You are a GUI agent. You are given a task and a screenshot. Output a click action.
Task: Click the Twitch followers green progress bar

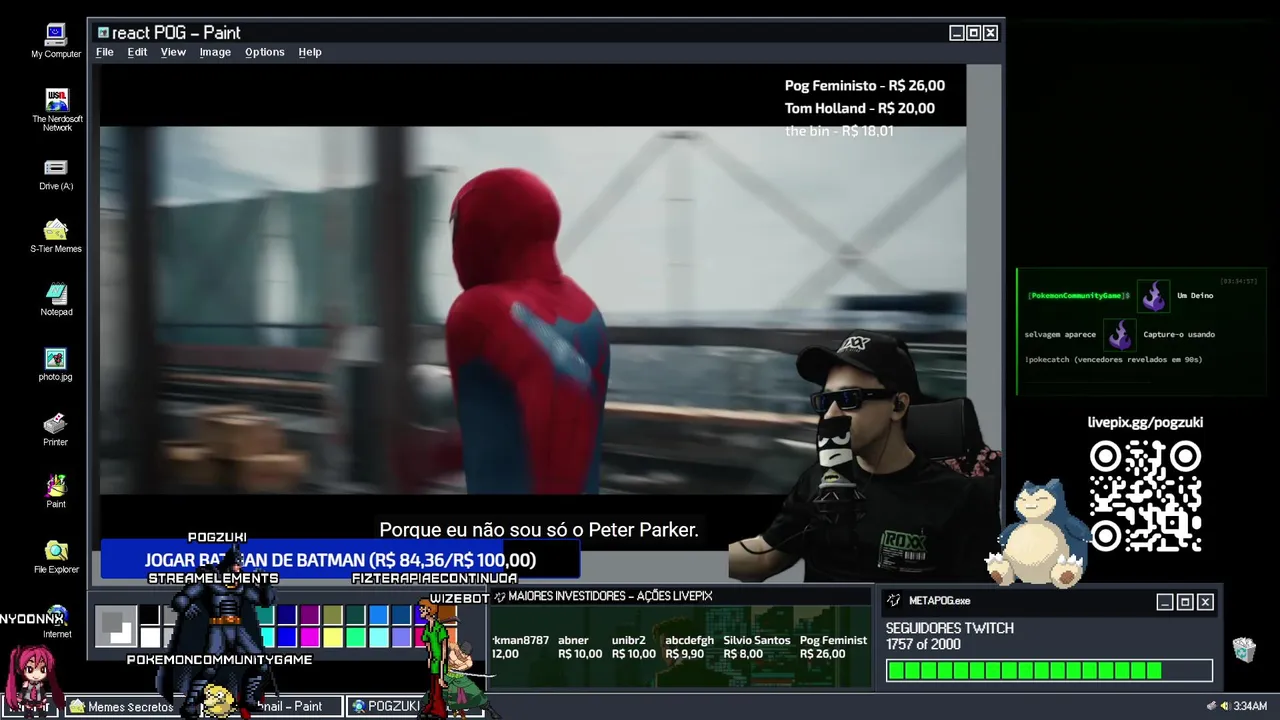(1049, 671)
